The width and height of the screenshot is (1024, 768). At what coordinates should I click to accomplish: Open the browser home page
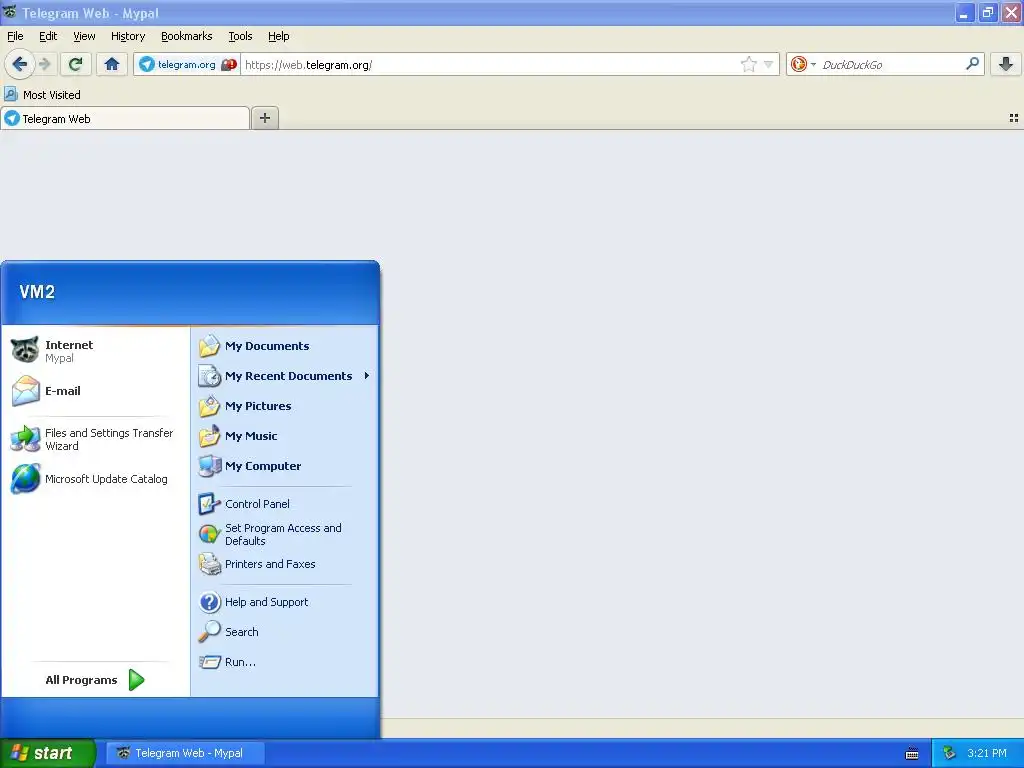tap(112, 64)
